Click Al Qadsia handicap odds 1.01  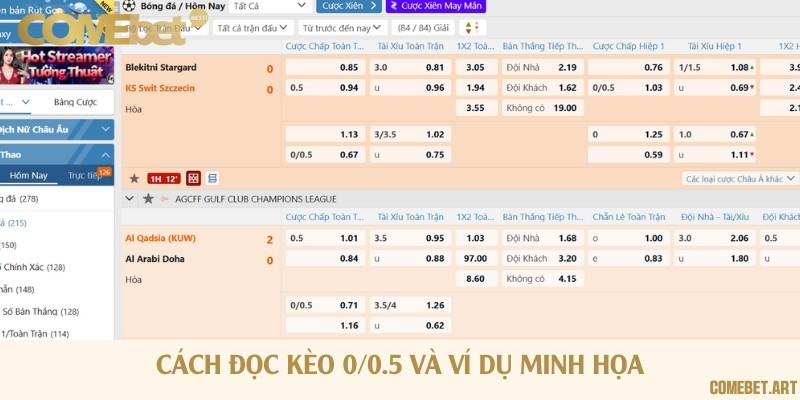(x=326, y=238)
